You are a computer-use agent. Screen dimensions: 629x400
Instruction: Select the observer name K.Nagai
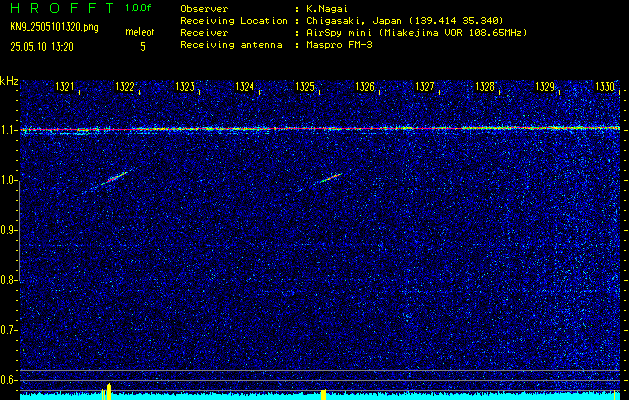pyautogui.click(x=327, y=8)
